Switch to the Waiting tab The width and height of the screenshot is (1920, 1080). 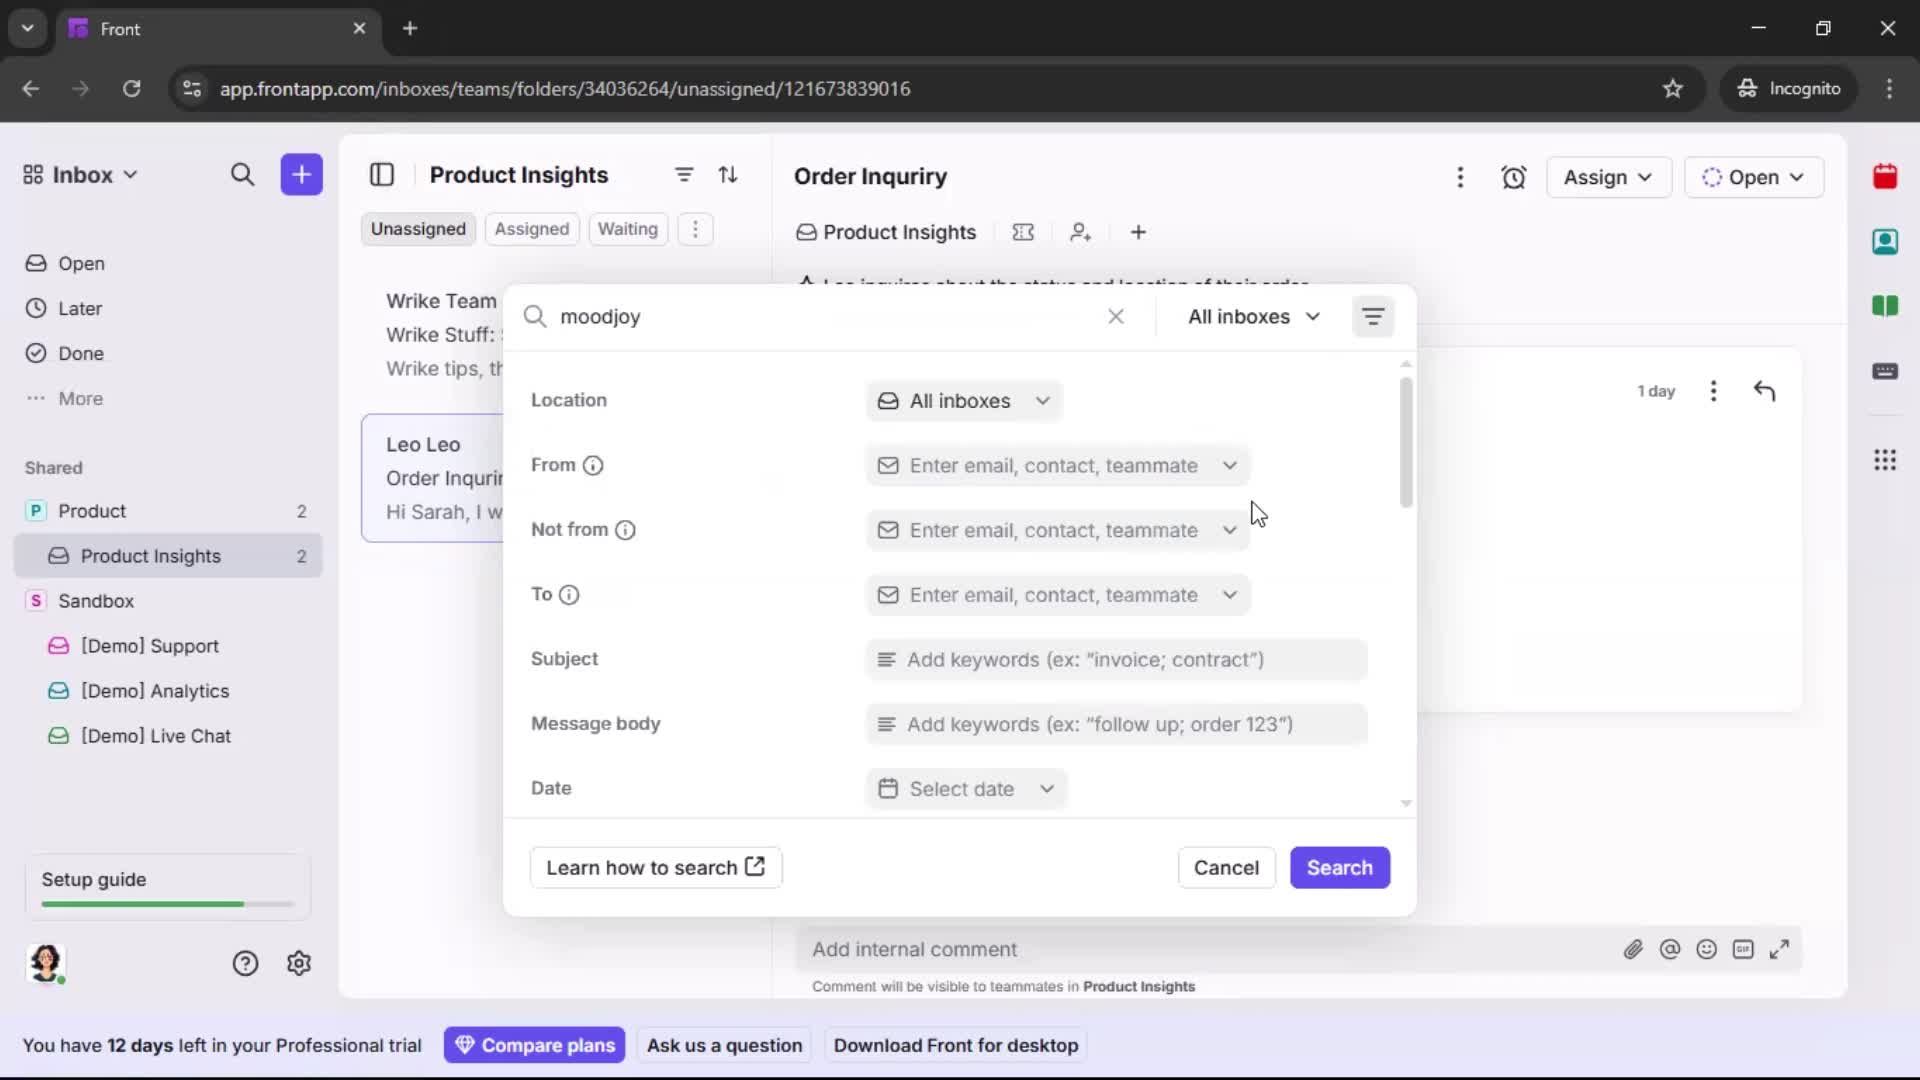pyautogui.click(x=628, y=229)
